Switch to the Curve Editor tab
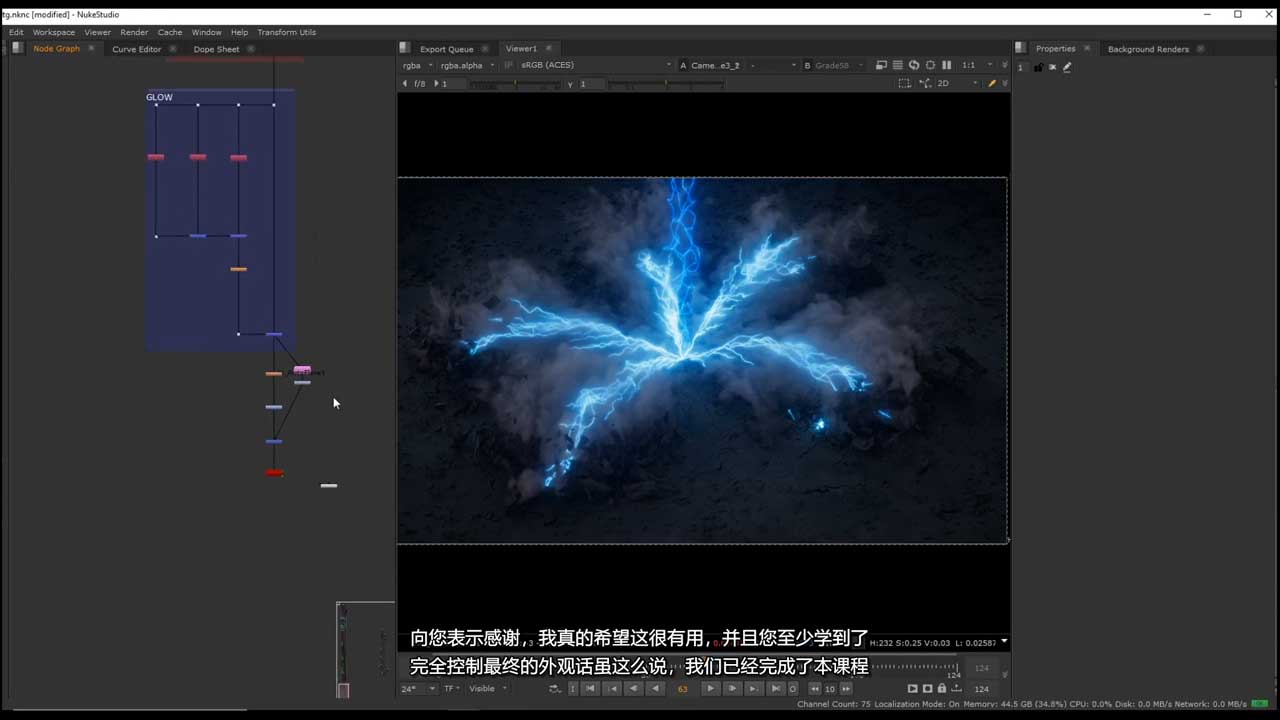The width and height of the screenshot is (1280, 720). [x=136, y=49]
